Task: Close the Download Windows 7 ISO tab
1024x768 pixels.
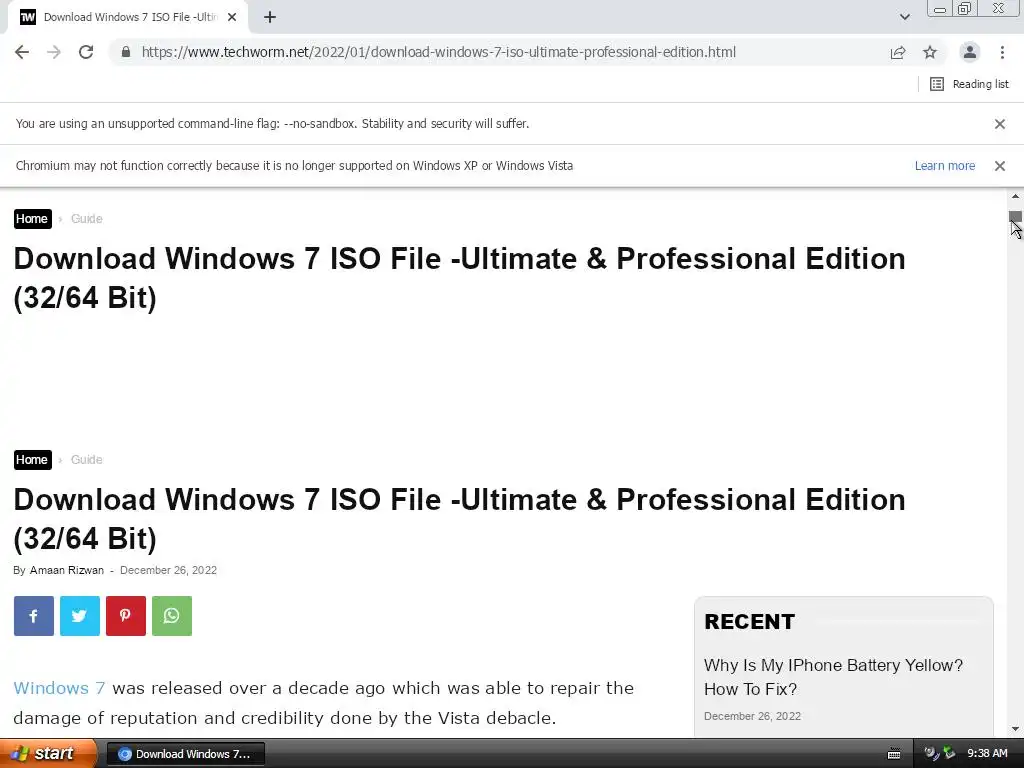Action: 232,17
